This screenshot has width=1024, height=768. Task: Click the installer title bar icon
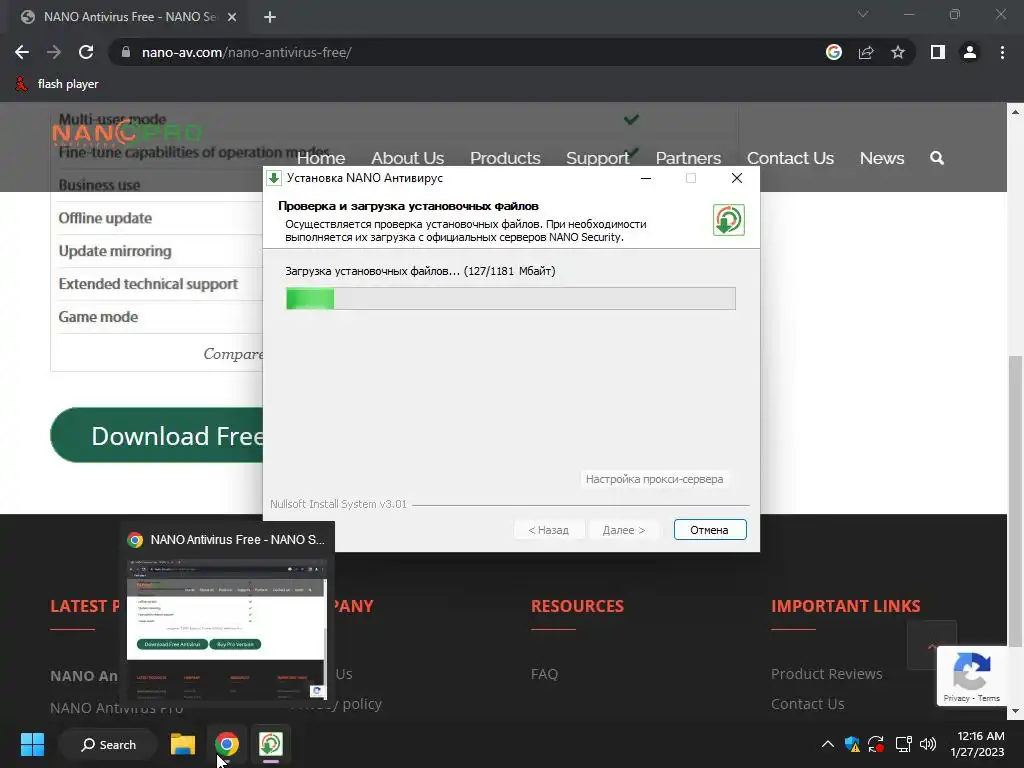(274, 178)
